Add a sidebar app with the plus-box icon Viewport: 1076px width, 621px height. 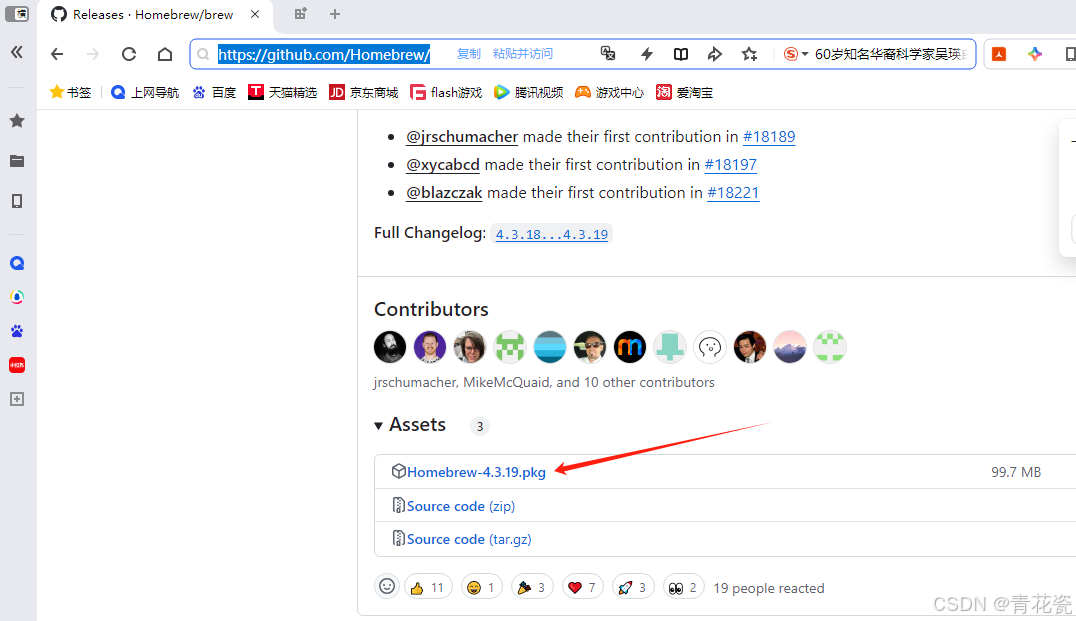click(17, 399)
